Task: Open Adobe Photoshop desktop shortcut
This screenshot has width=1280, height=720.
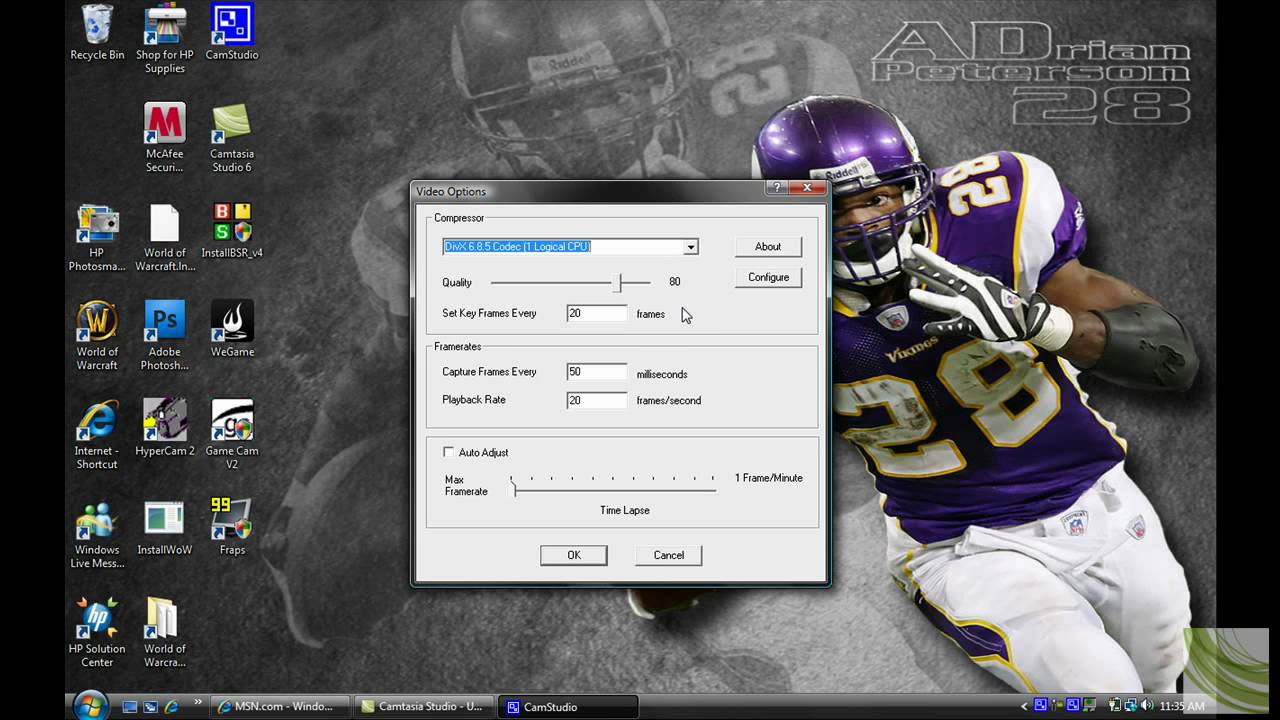Action: [x=164, y=336]
